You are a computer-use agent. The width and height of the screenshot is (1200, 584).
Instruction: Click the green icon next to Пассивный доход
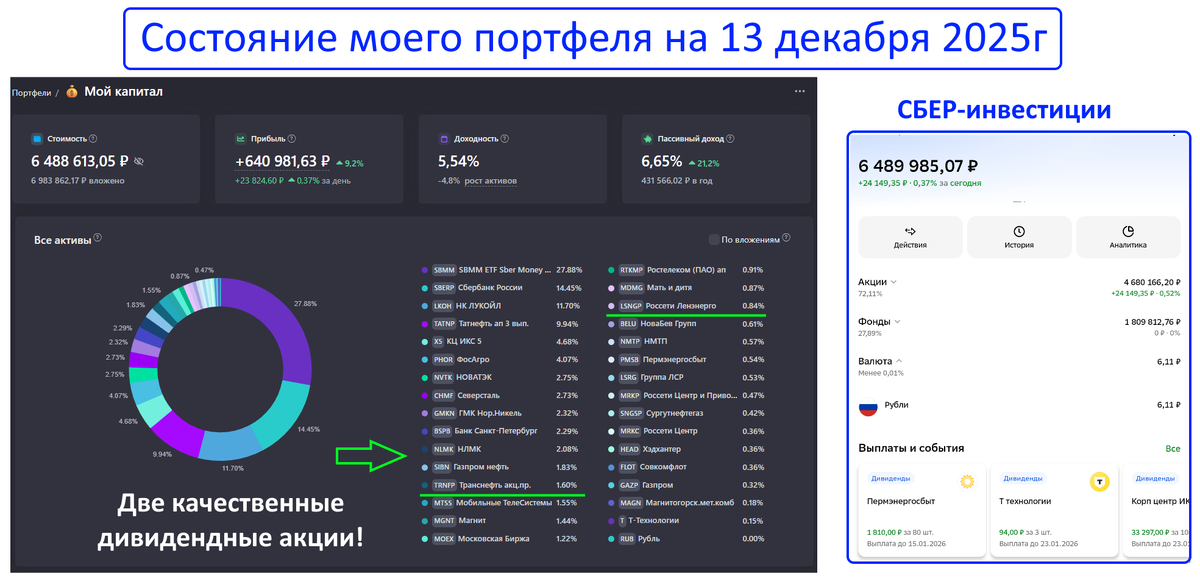tap(648, 139)
